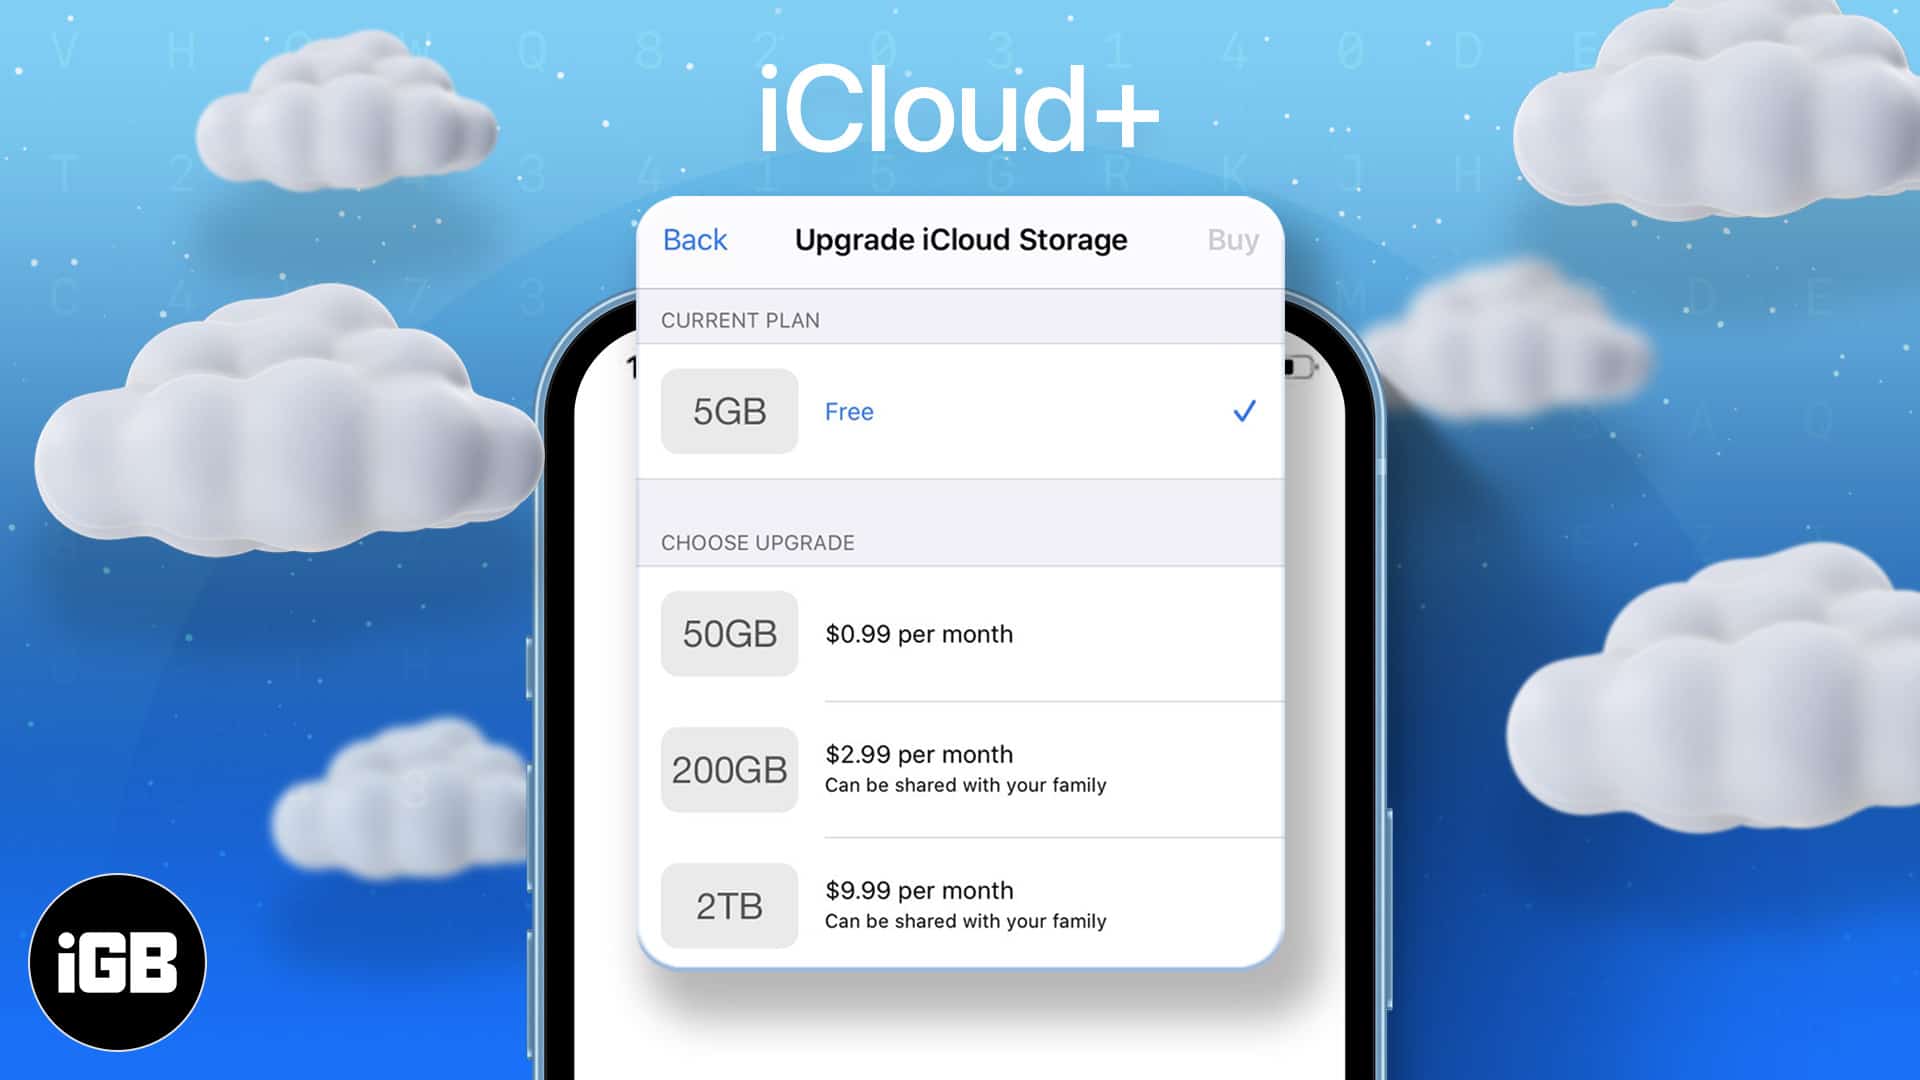Viewport: 1920px width, 1080px height.
Task: Select the 5GB Free current plan
Action: [960, 410]
